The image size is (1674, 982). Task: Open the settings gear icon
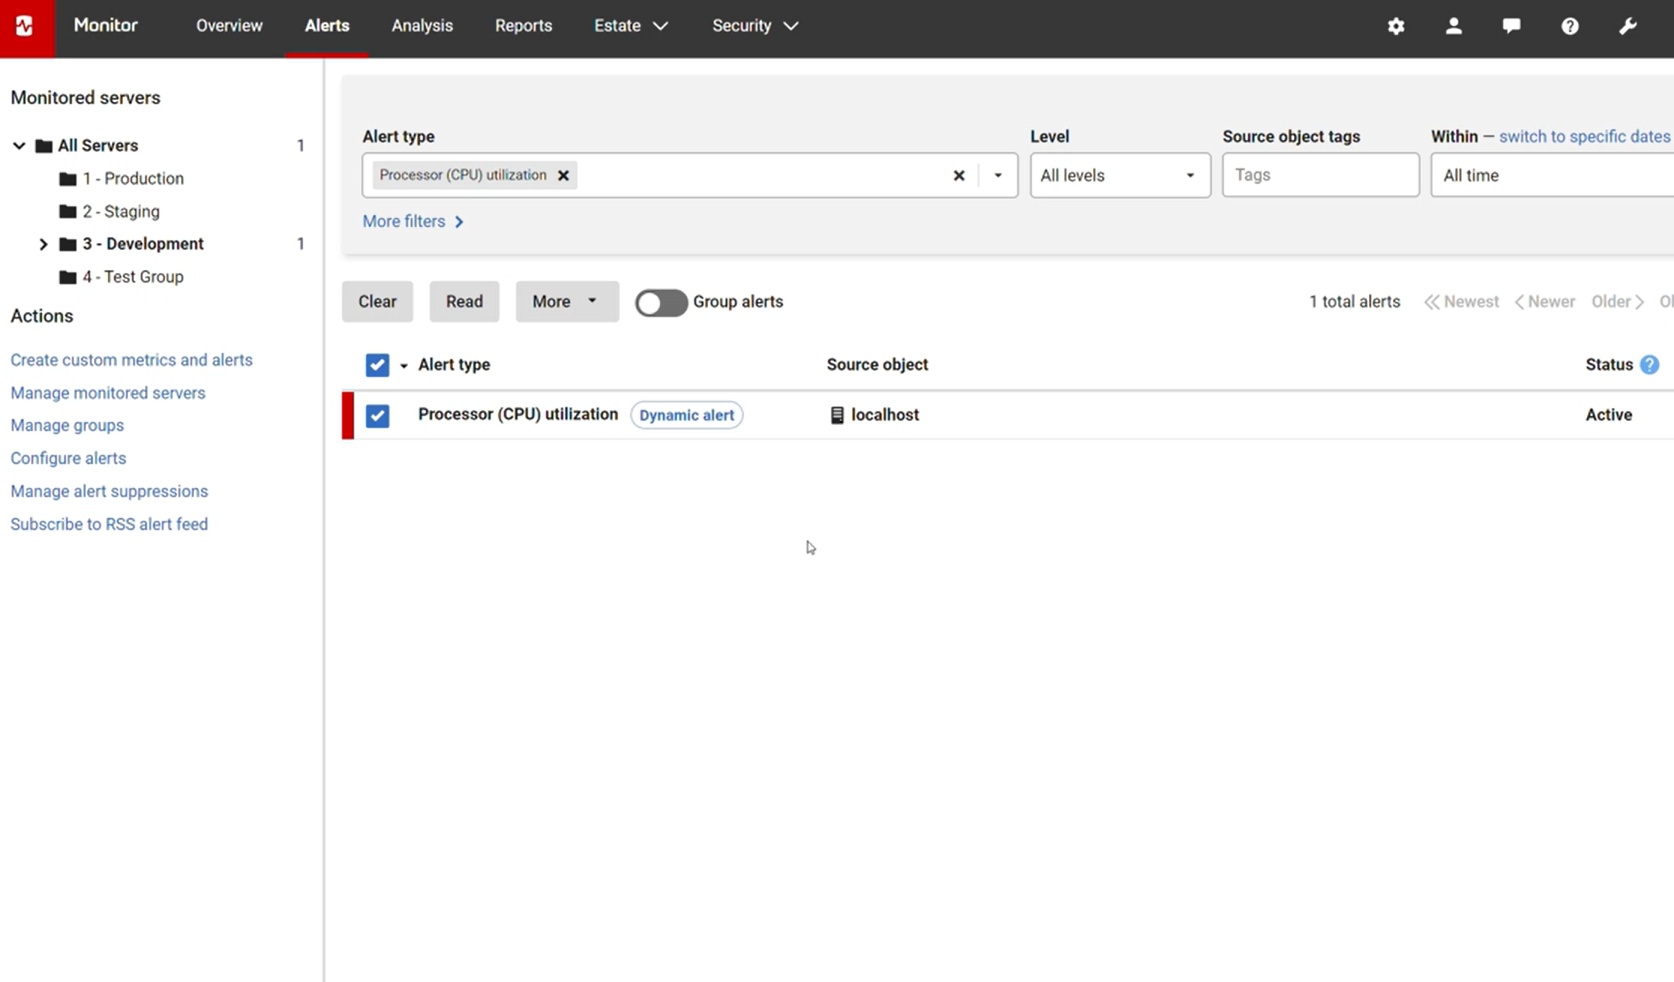(x=1396, y=26)
